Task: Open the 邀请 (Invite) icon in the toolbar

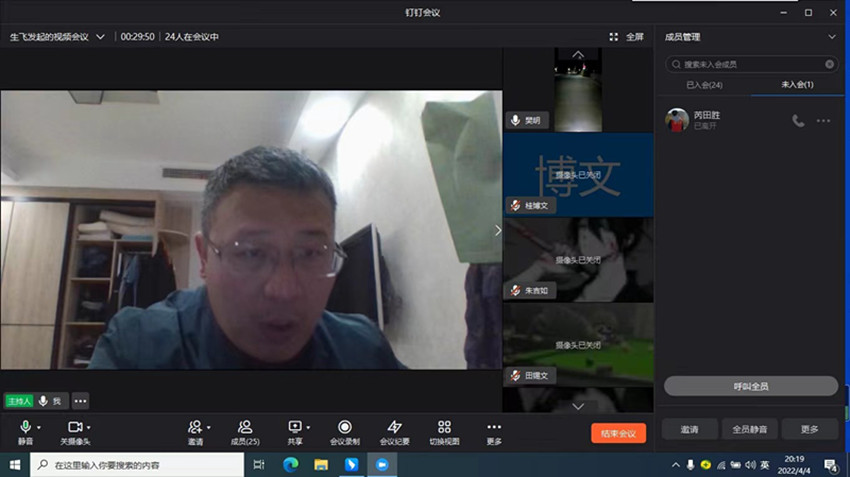Action: pyautogui.click(x=194, y=428)
